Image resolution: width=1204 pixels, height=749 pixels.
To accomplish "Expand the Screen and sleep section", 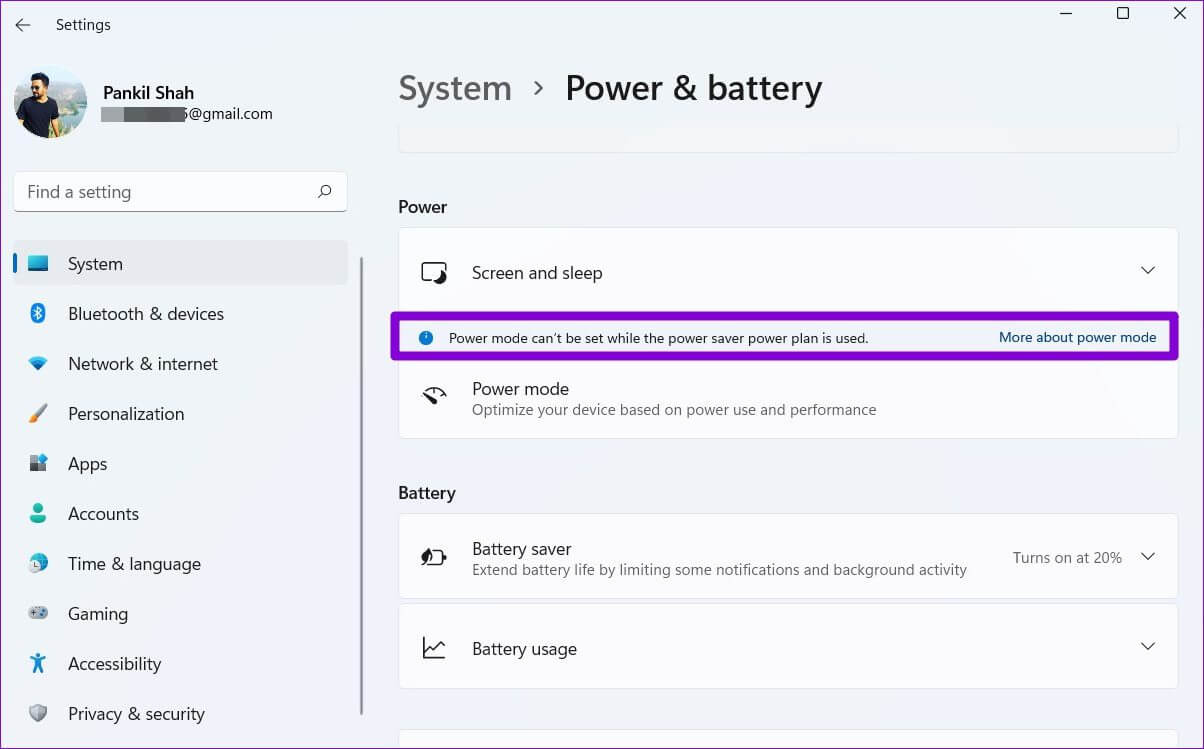I will click(x=1148, y=271).
